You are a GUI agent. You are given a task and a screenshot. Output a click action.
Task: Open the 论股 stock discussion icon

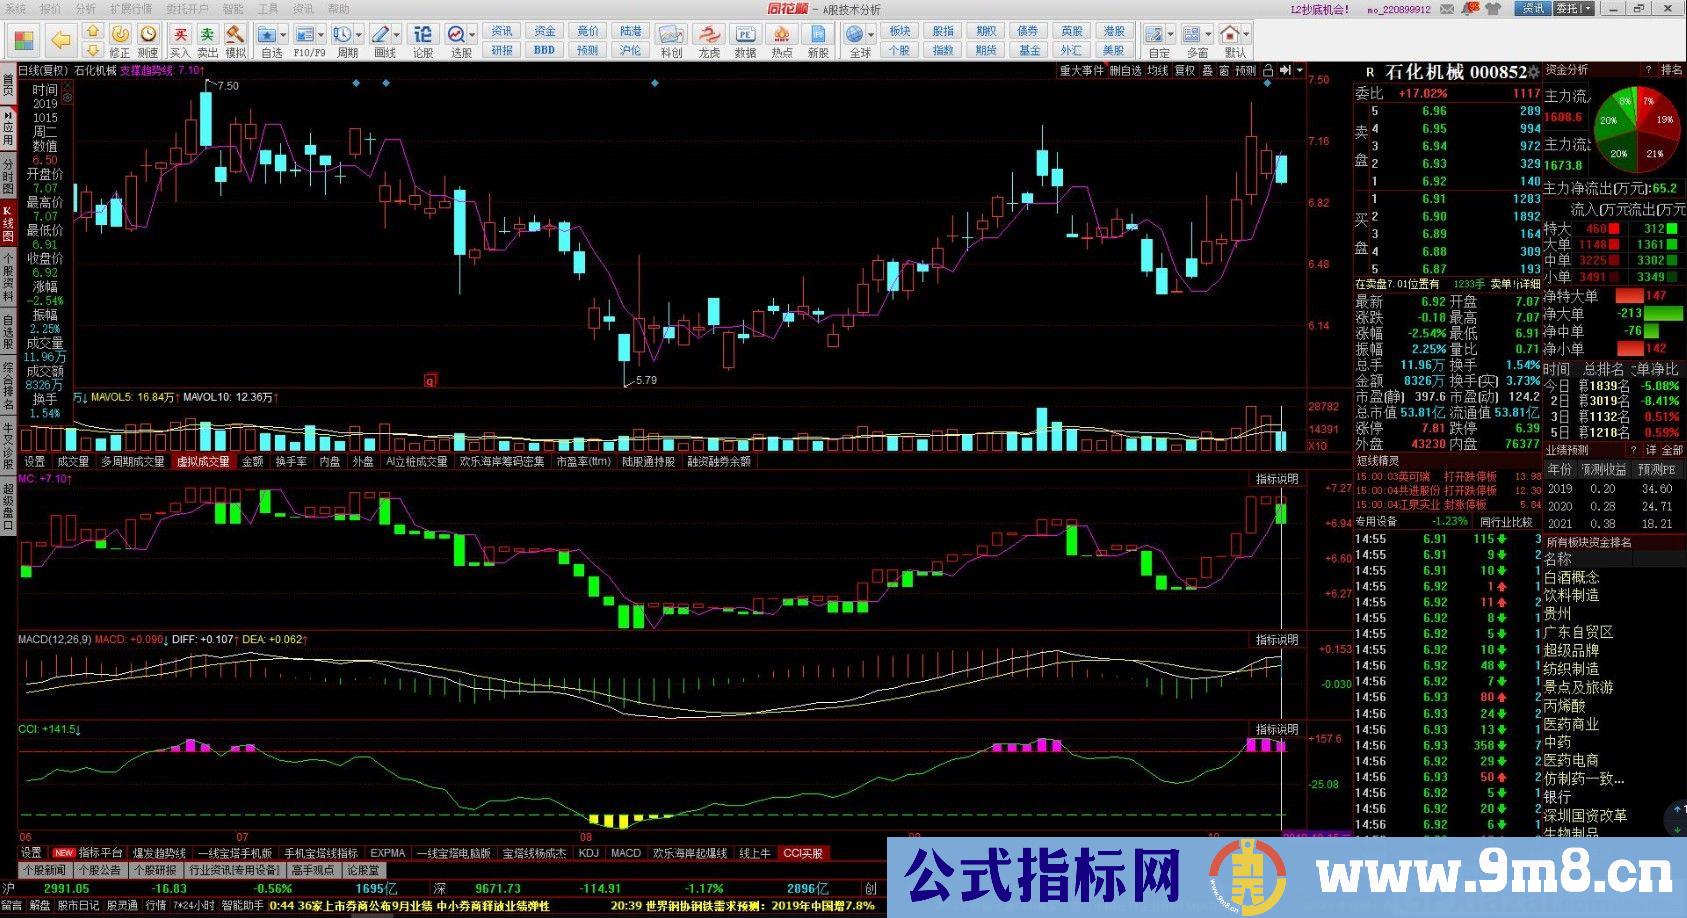tap(423, 40)
